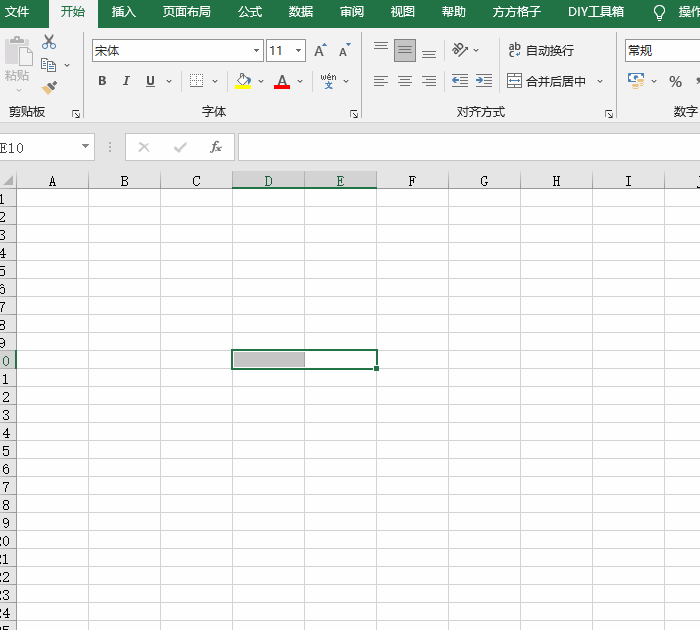The image size is (700, 630).
Task: Click the decrease indent icon
Action: tap(460, 81)
